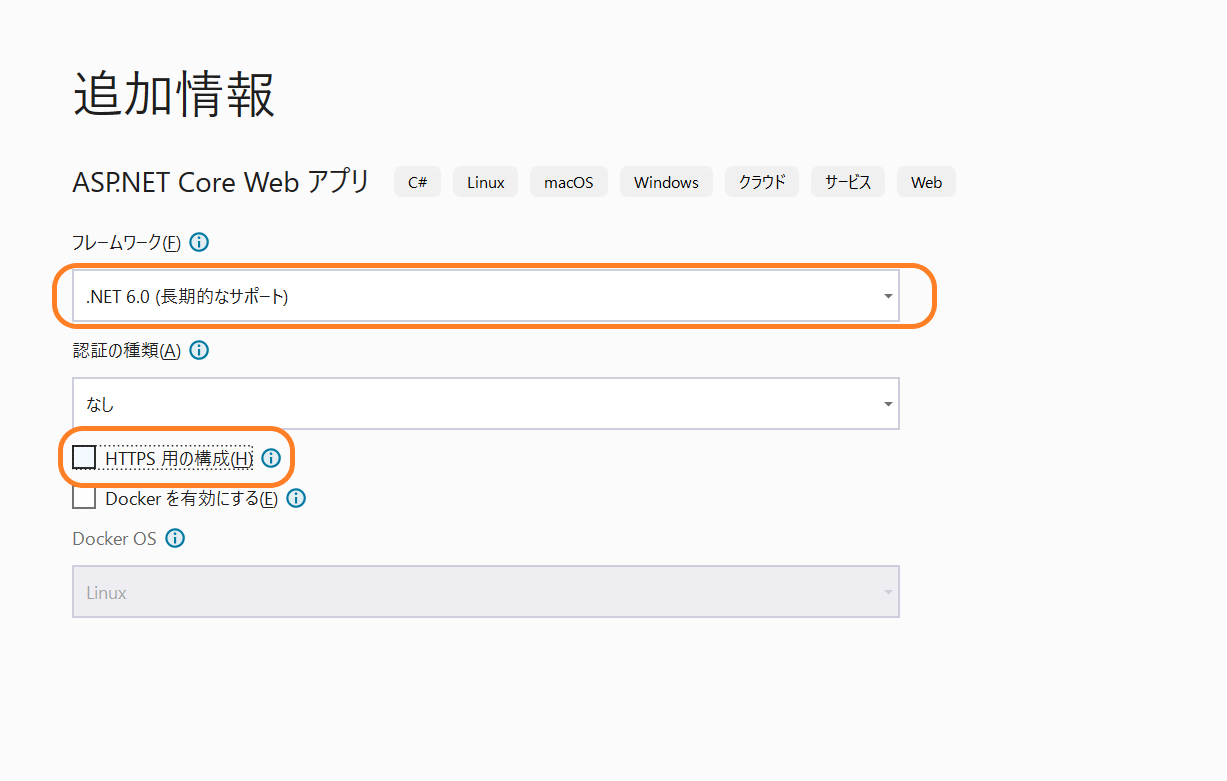This screenshot has width=1227, height=781.
Task: Click the info icon next to Docker を有効にする
Action: pyautogui.click(x=296, y=498)
